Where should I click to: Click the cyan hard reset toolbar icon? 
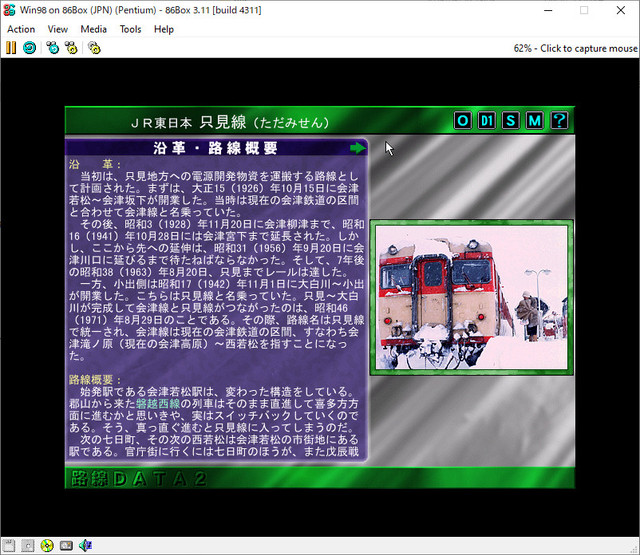(29, 48)
